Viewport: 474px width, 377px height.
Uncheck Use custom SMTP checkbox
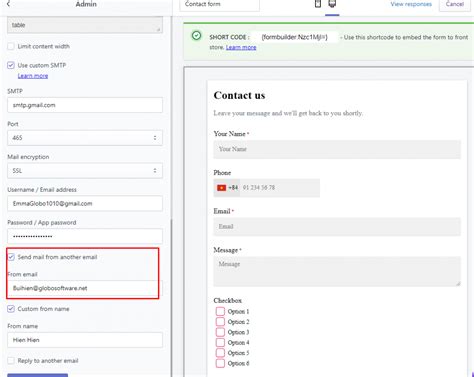11,65
